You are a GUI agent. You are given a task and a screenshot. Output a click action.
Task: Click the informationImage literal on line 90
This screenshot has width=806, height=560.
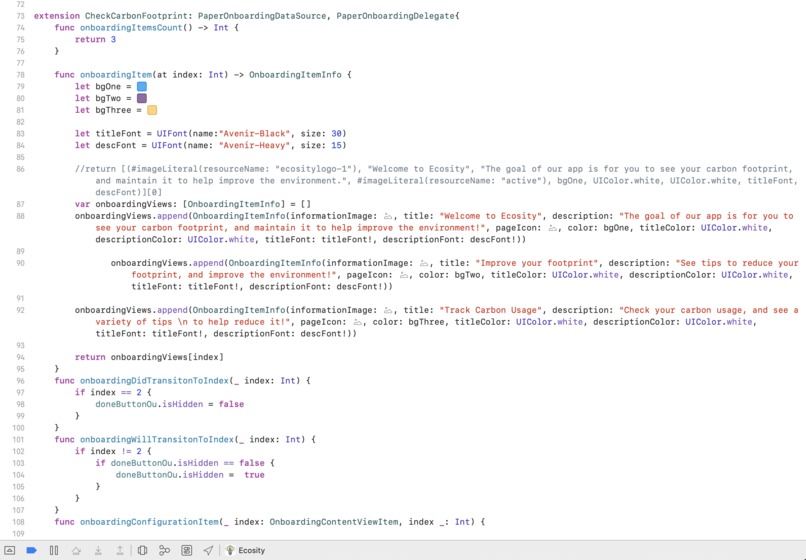click(x=424, y=263)
